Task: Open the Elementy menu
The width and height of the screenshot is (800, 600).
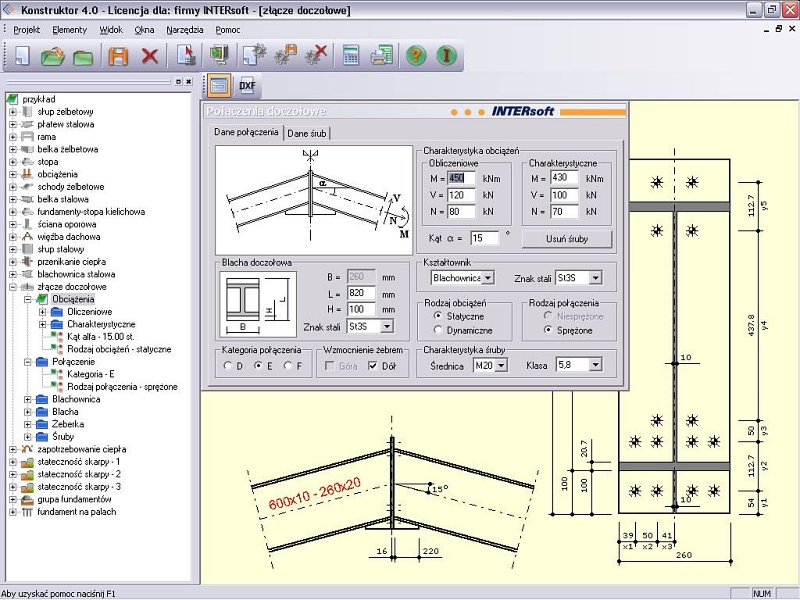Action: [69, 30]
